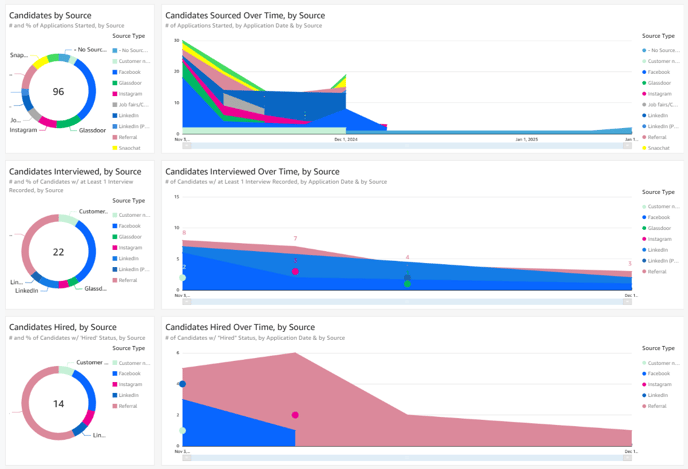Click Glassdoor legend marker in Candidates by Source
688x469 pixels.
[115, 83]
